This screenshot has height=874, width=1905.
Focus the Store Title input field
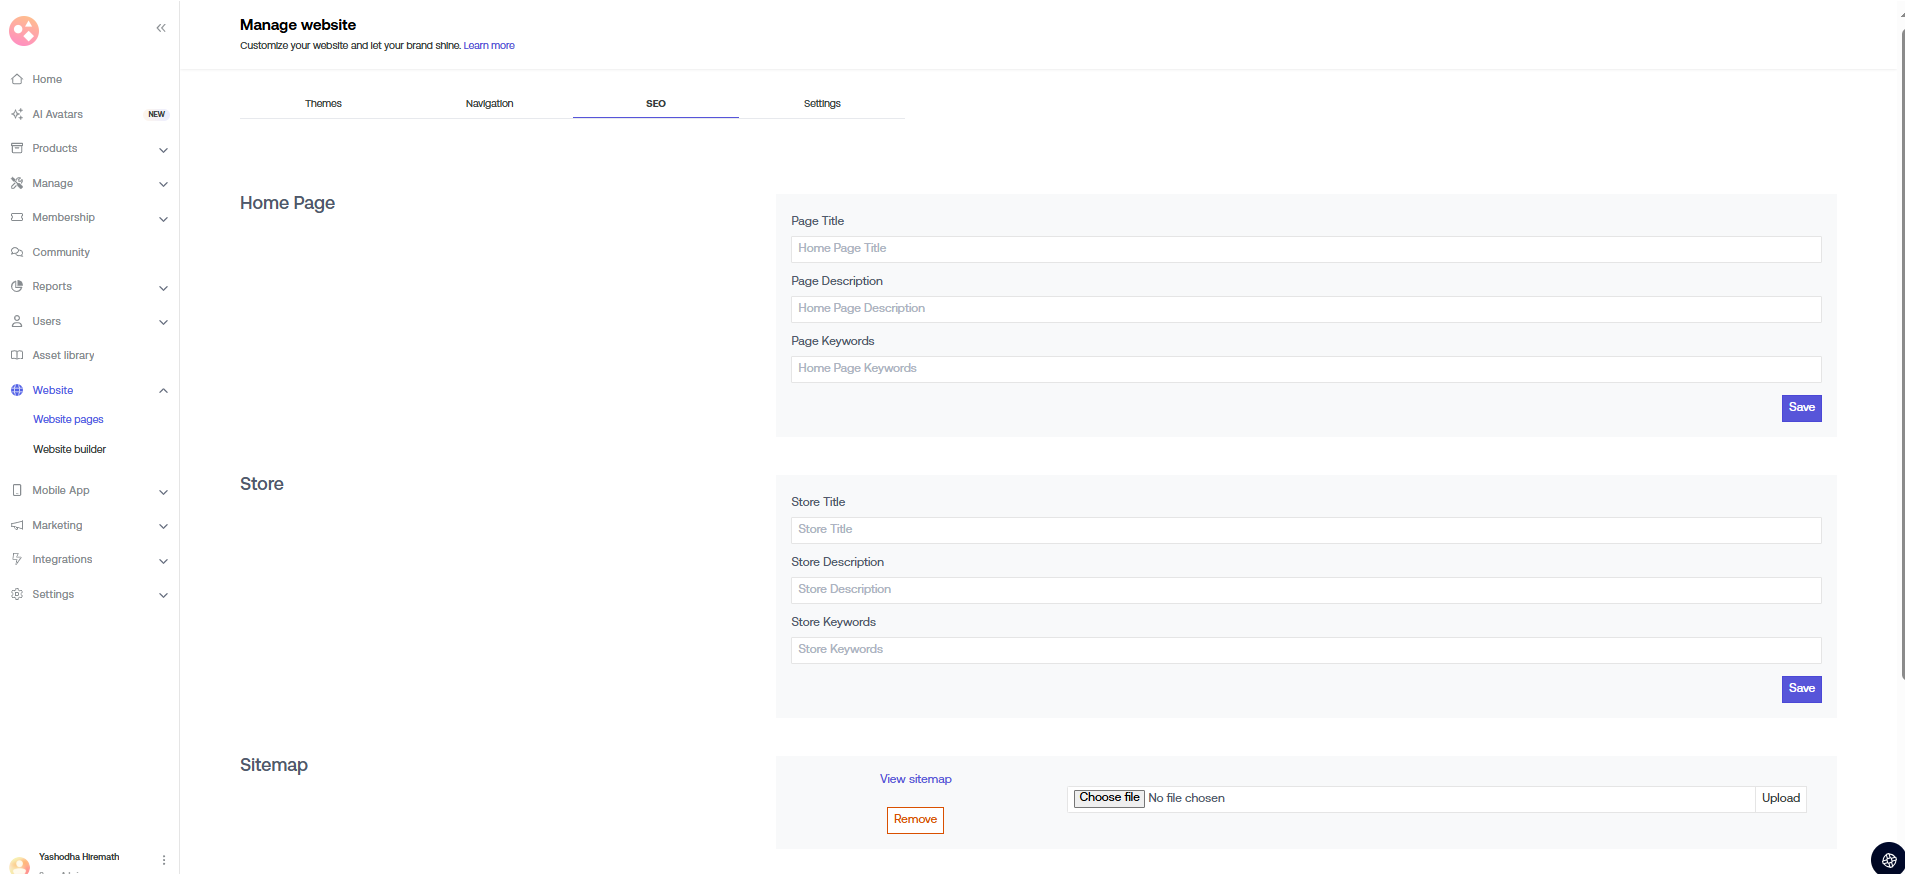click(x=1305, y=530)
